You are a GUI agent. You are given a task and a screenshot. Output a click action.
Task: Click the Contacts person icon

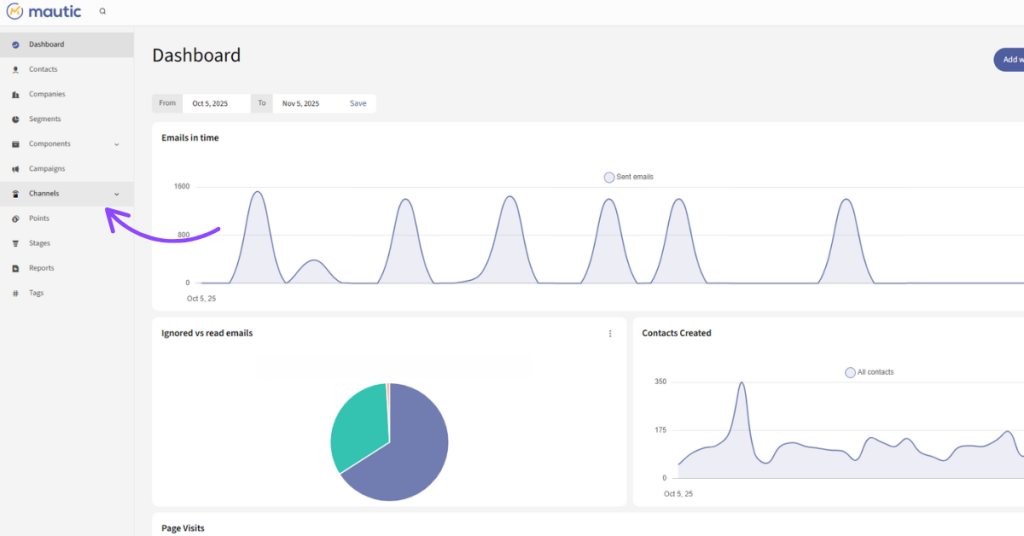[16, 69]
